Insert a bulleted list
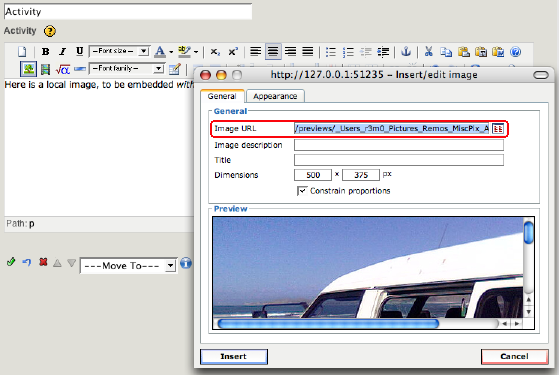559x375 pixels. 330,52
